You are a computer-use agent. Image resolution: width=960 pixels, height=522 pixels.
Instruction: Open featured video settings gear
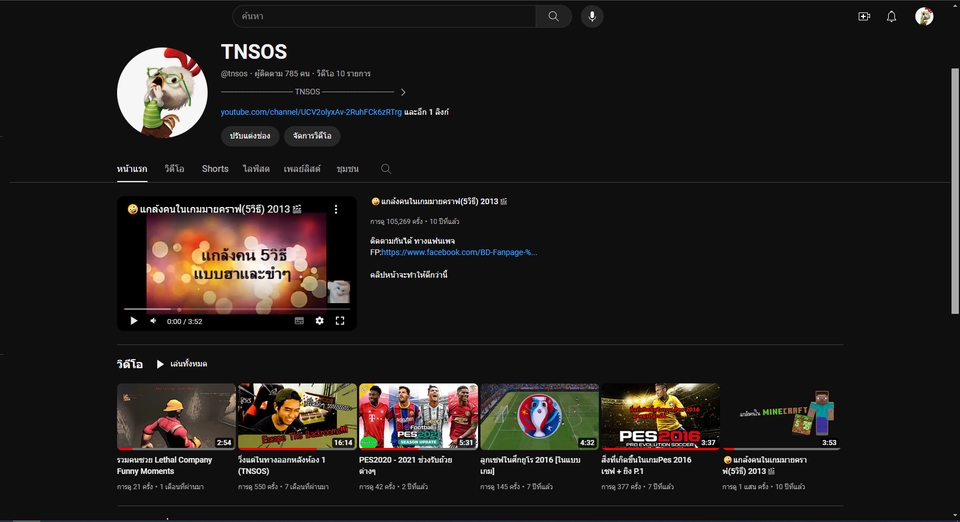pos(320,321)
